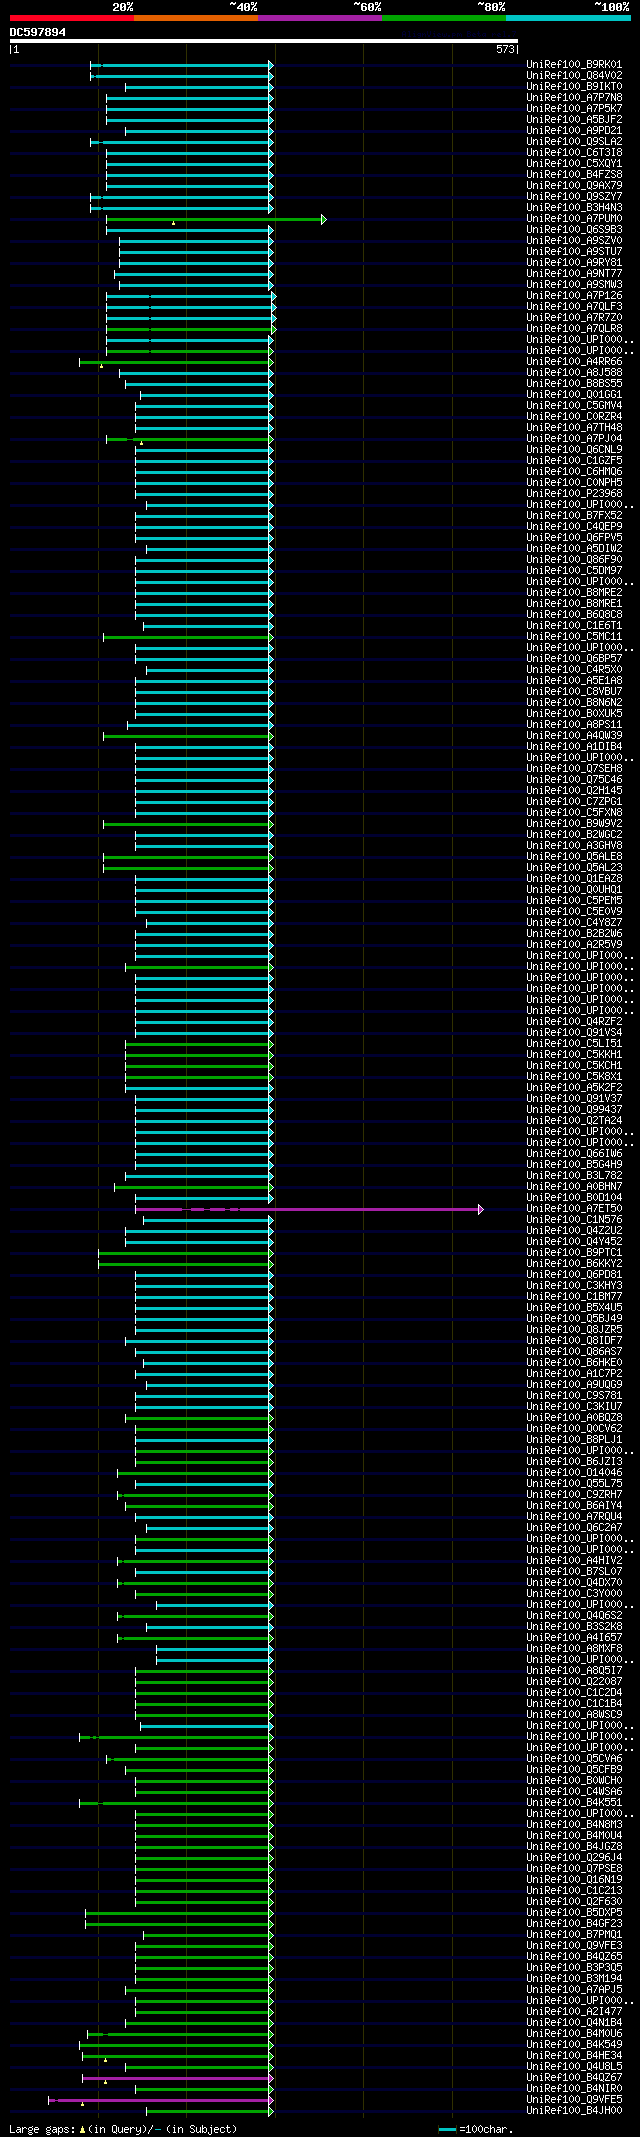Click the UniRef100_Q7PSE8 hit label
The image size is (640, 2137).
click(574, 1869)
